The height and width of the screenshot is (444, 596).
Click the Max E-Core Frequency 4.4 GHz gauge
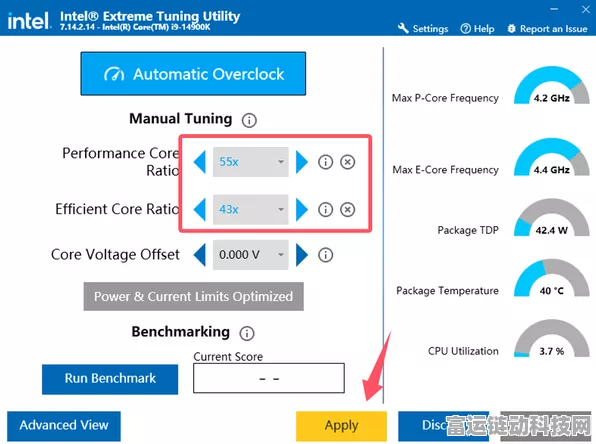click(552, 157)
